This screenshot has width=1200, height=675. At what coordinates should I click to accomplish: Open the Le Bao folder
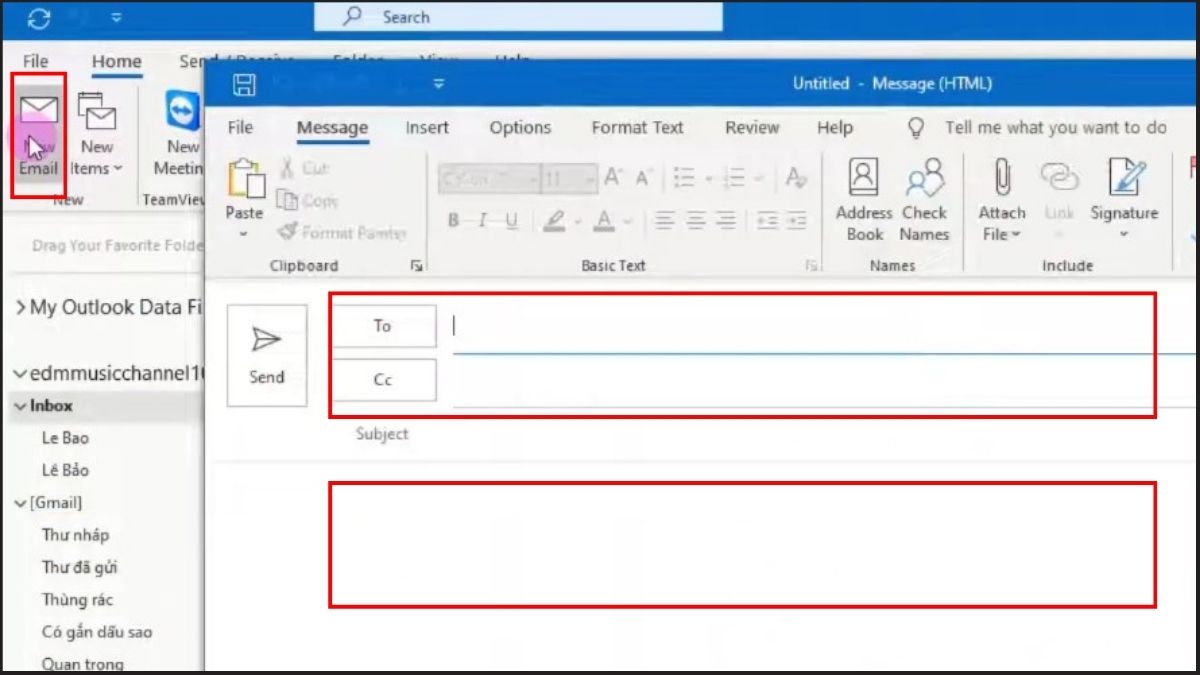pyautogui.click(x=65, y=438)
